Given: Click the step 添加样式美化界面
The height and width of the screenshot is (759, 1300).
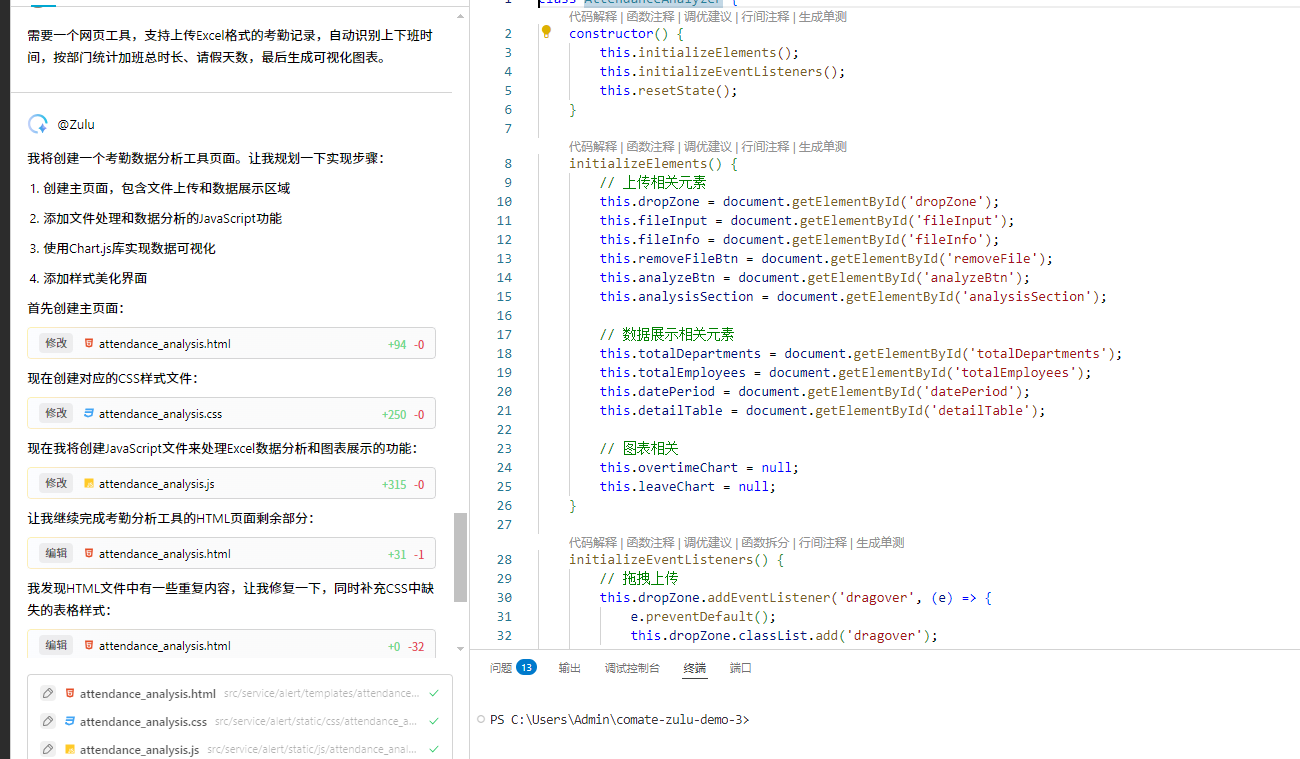Looking at the screenshot, I should click(x=95, y=278).
